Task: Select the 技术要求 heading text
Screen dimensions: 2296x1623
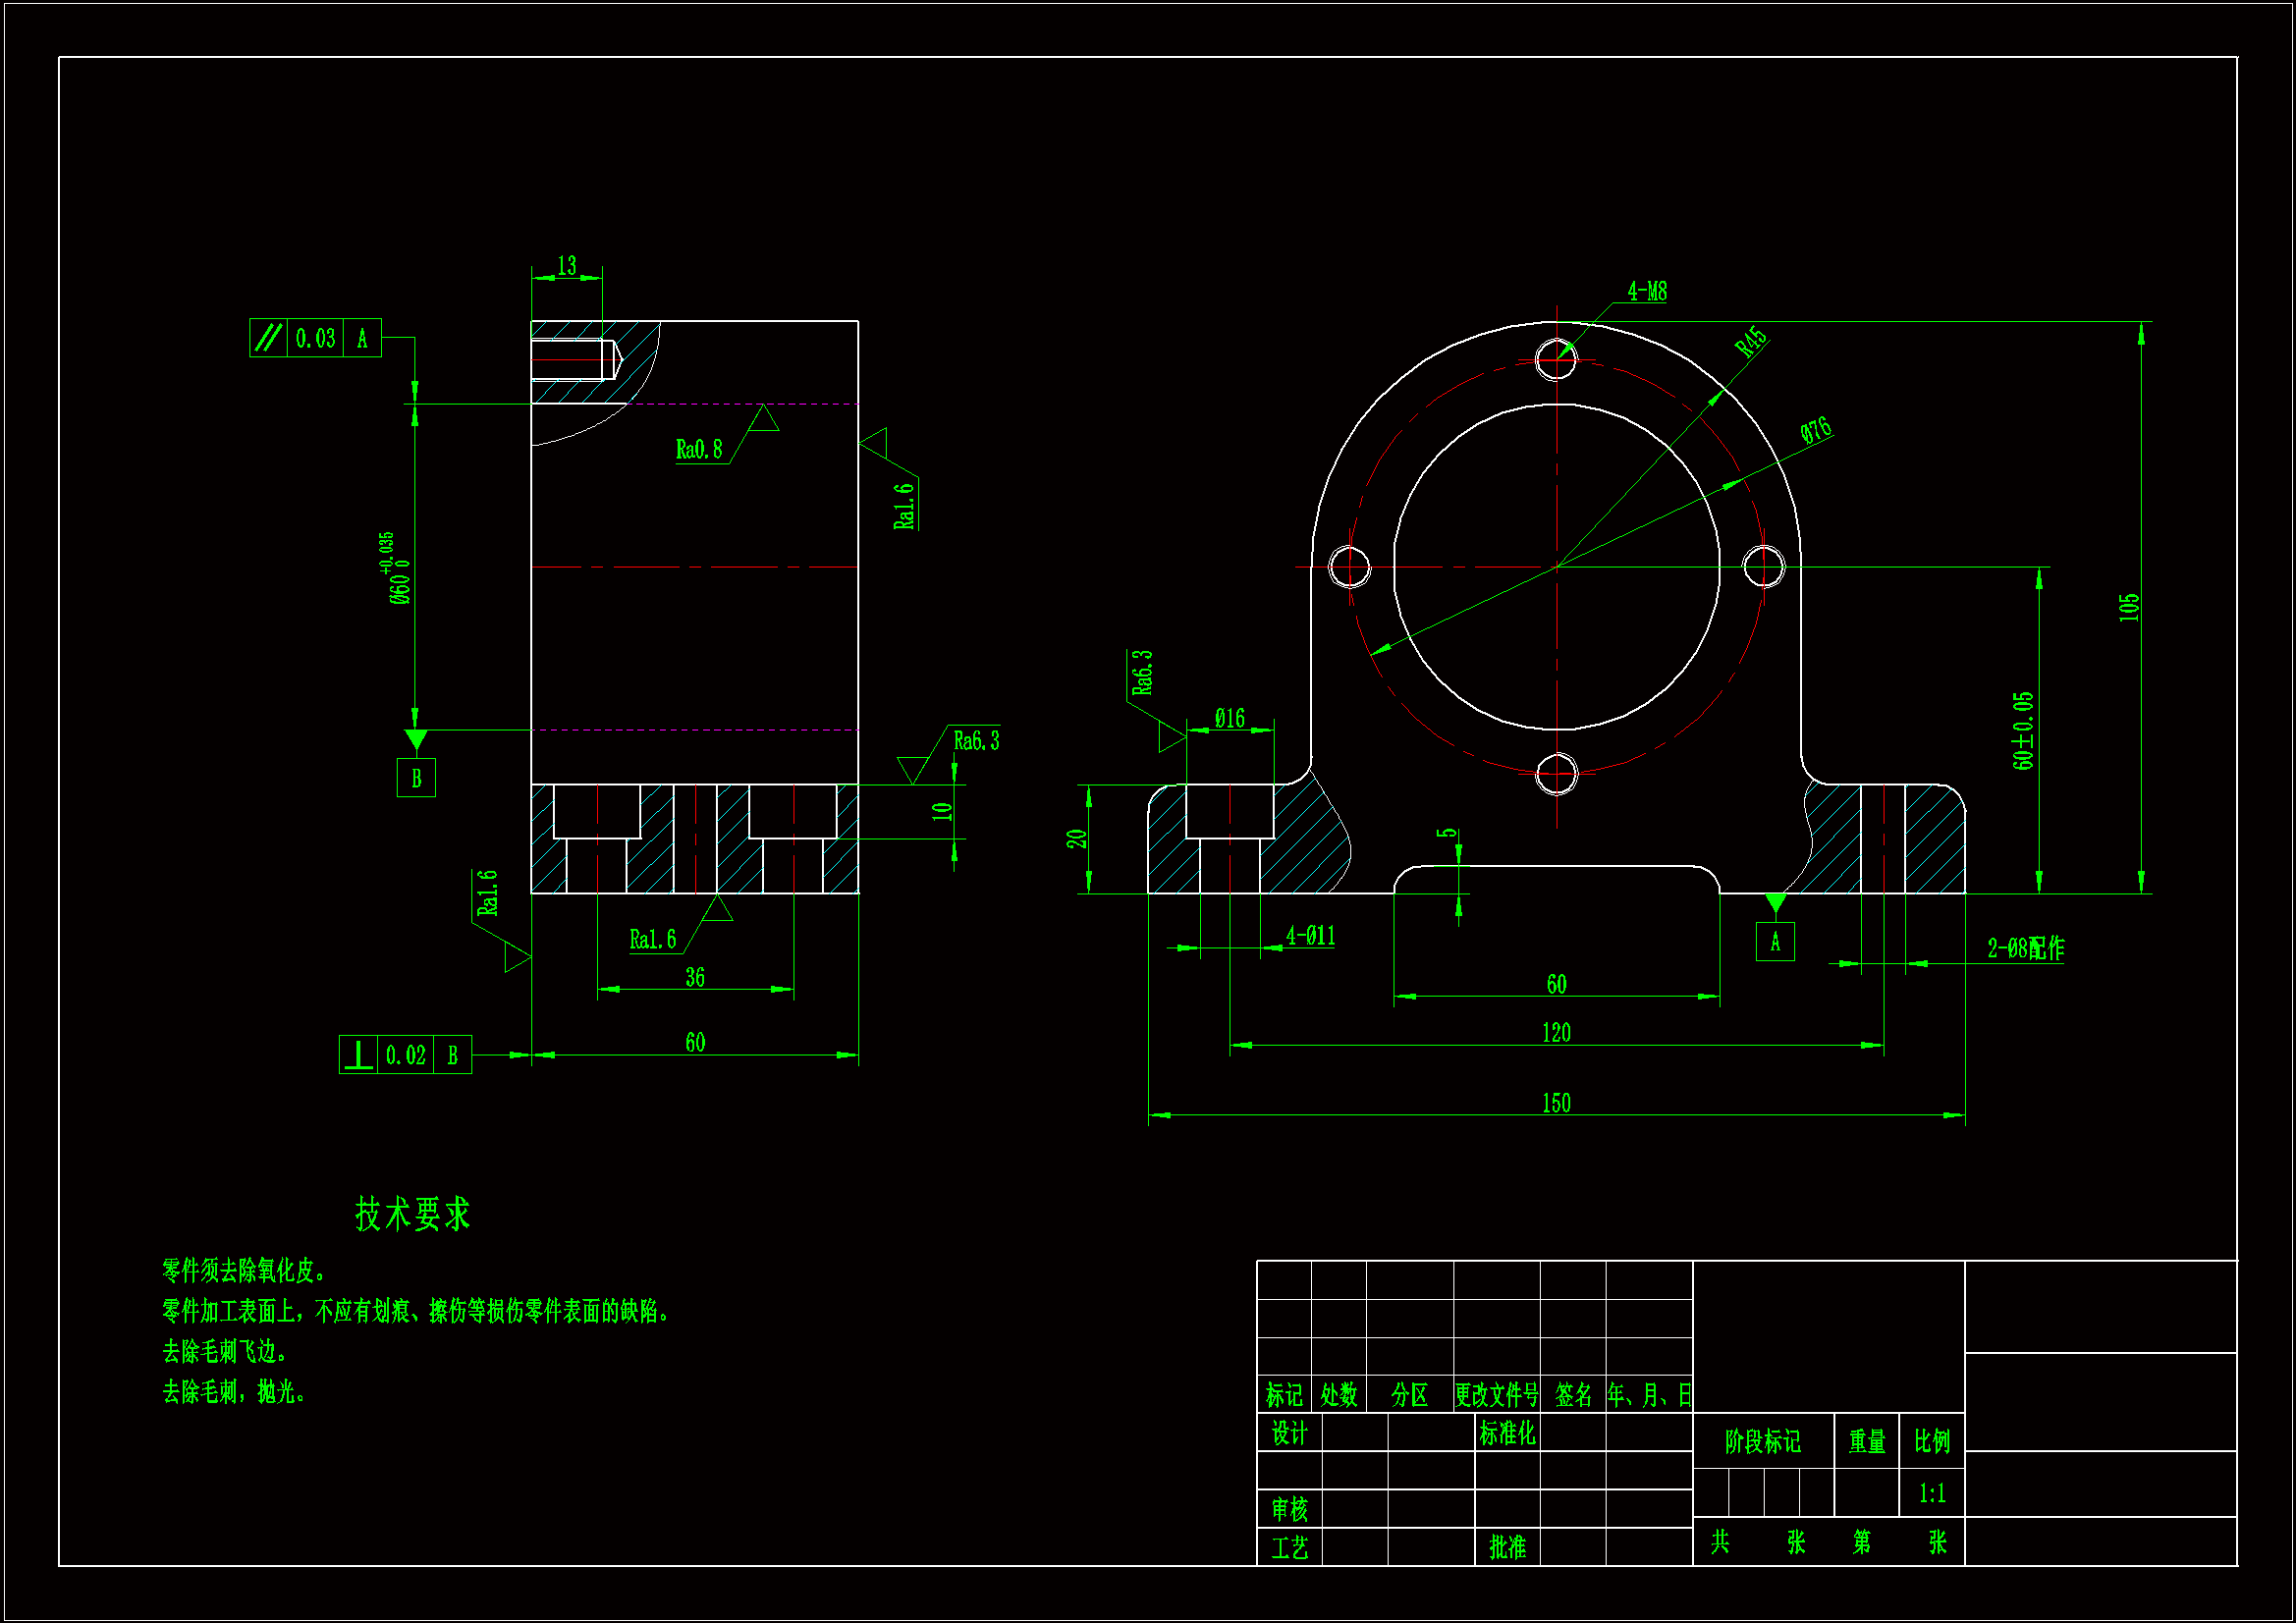Action: tap(412, 1214)
